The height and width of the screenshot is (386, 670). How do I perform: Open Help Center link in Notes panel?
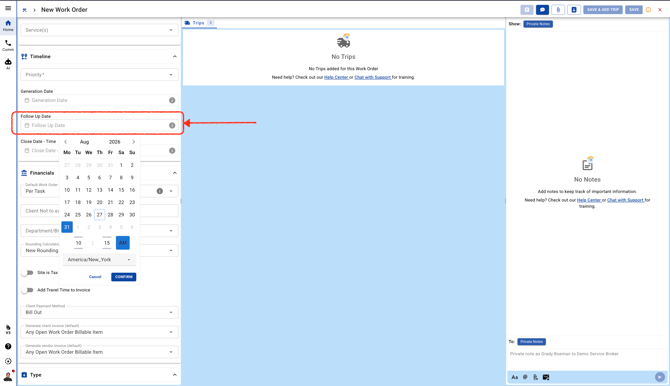click(589, 200)
